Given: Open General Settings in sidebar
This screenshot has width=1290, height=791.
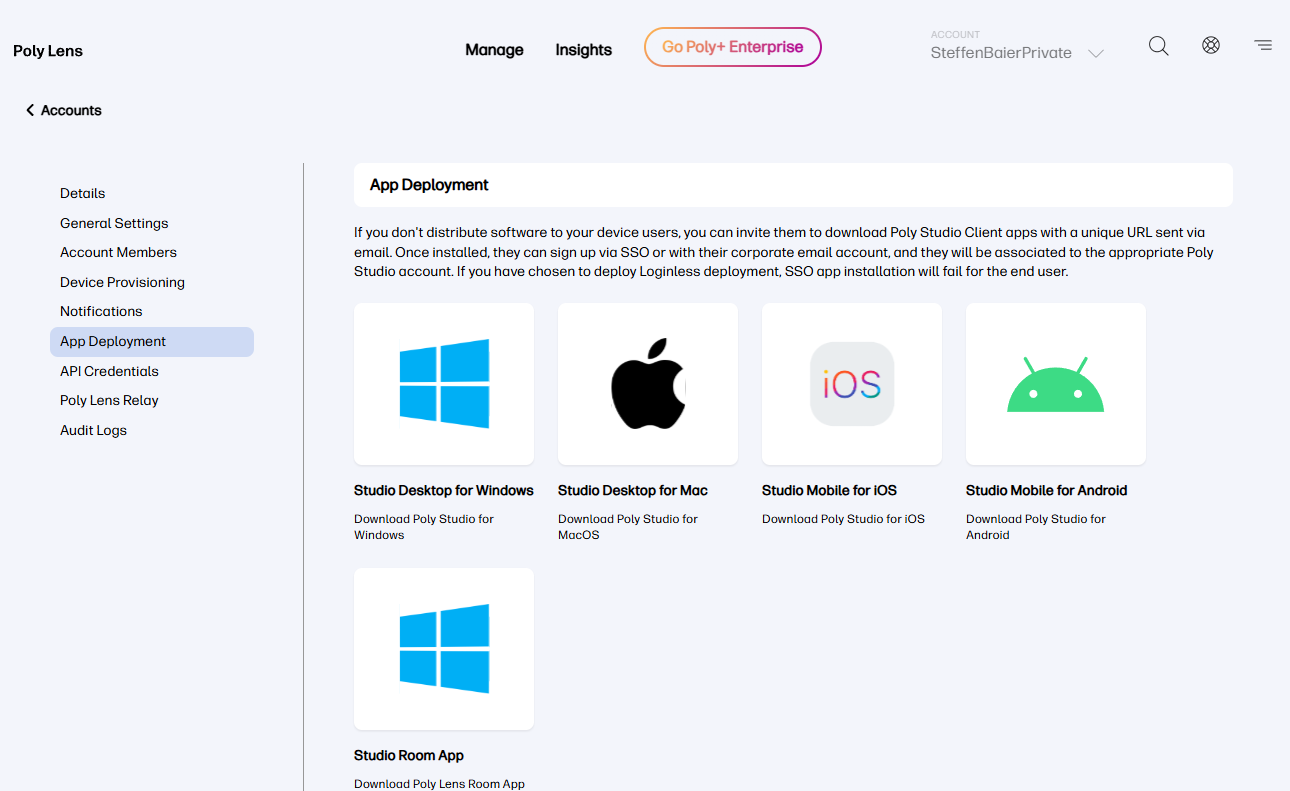Looking at the screenshot, I should click(x=114, y=223).
